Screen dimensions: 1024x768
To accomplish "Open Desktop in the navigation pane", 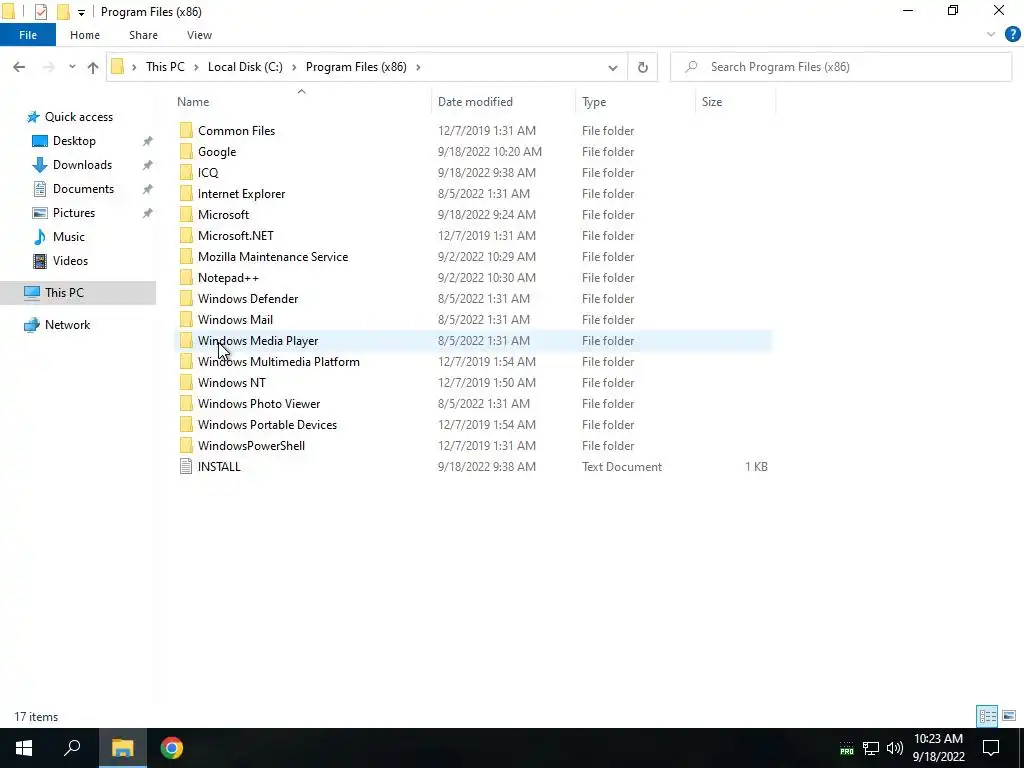I will pyautogui.click(x=74, y=141).
